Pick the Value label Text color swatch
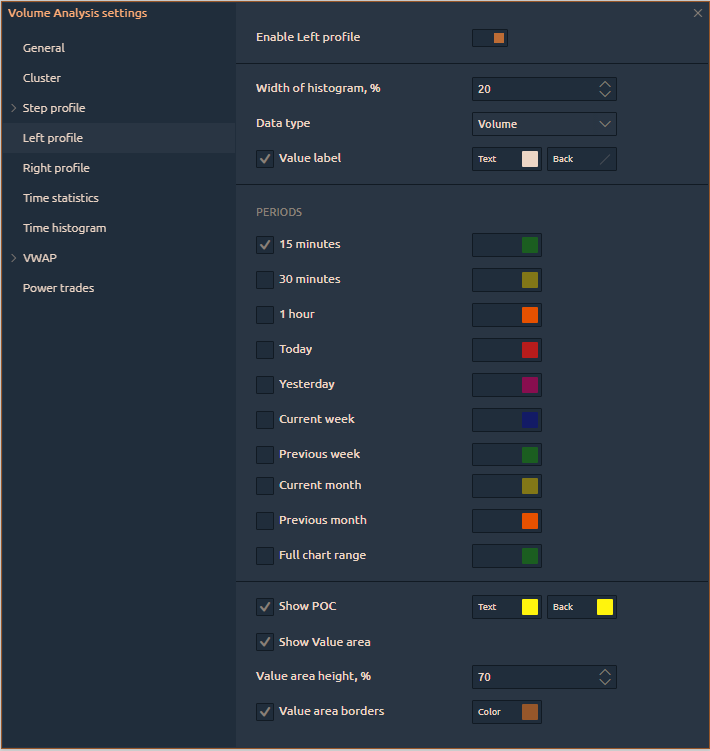The width and height of the screenshot is (710, 751). tap(530, 159)
